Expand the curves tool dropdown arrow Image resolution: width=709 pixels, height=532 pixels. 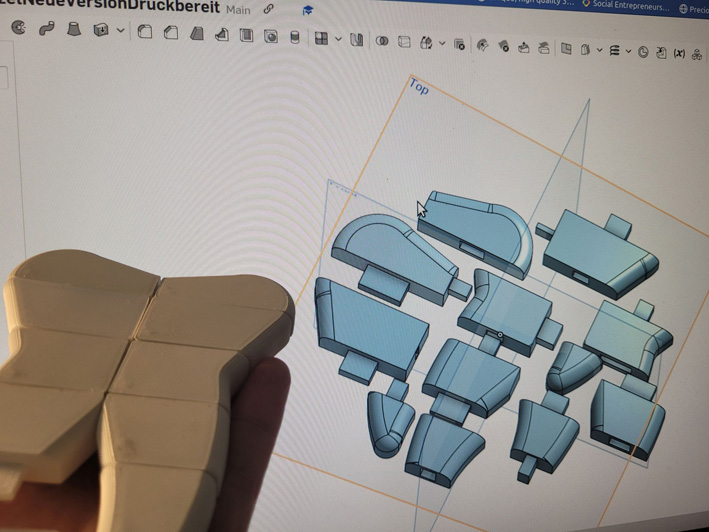coord(629,51)
